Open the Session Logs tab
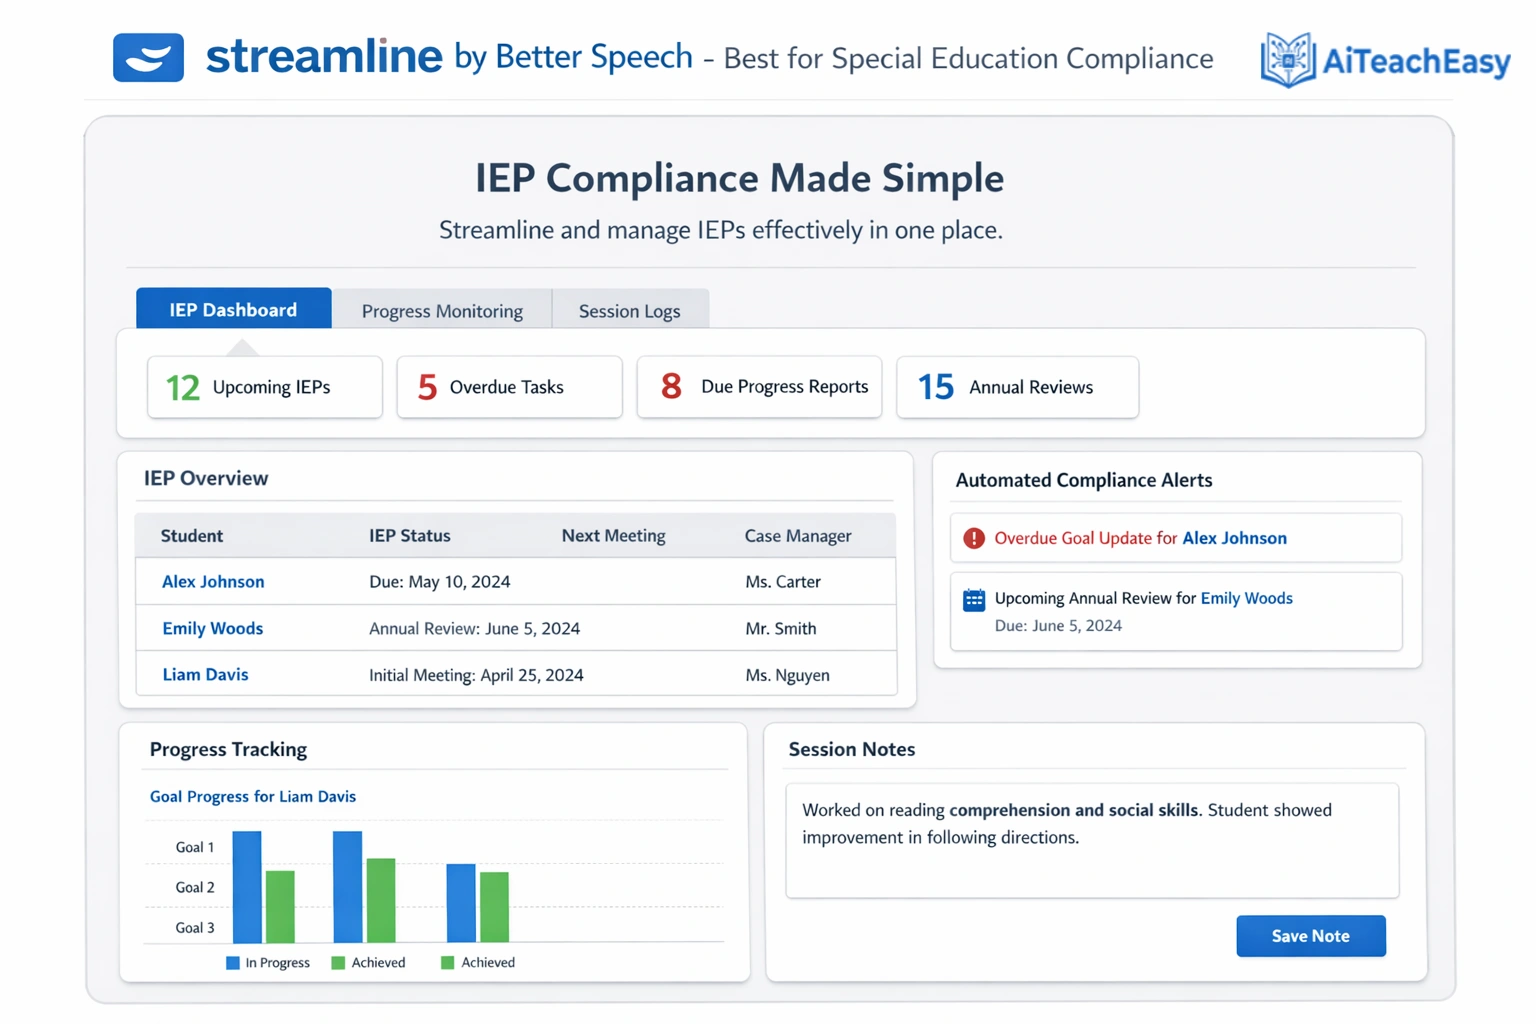 point(629,310)
